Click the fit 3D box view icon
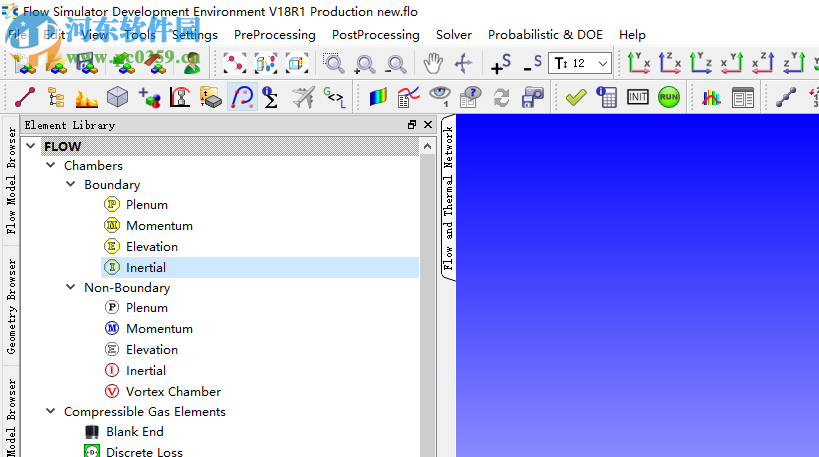The height and width of the screenshot is (457, 819). [x=297, y=64]
